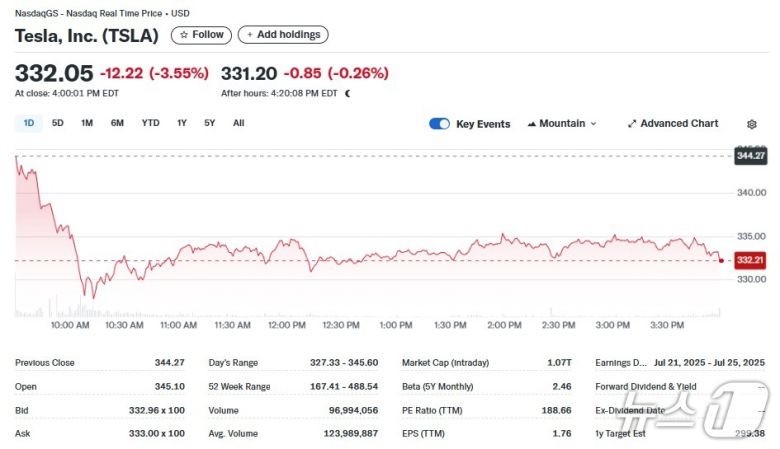Toggle the Key Events switch
780x449 pixels.
[439, 124]
